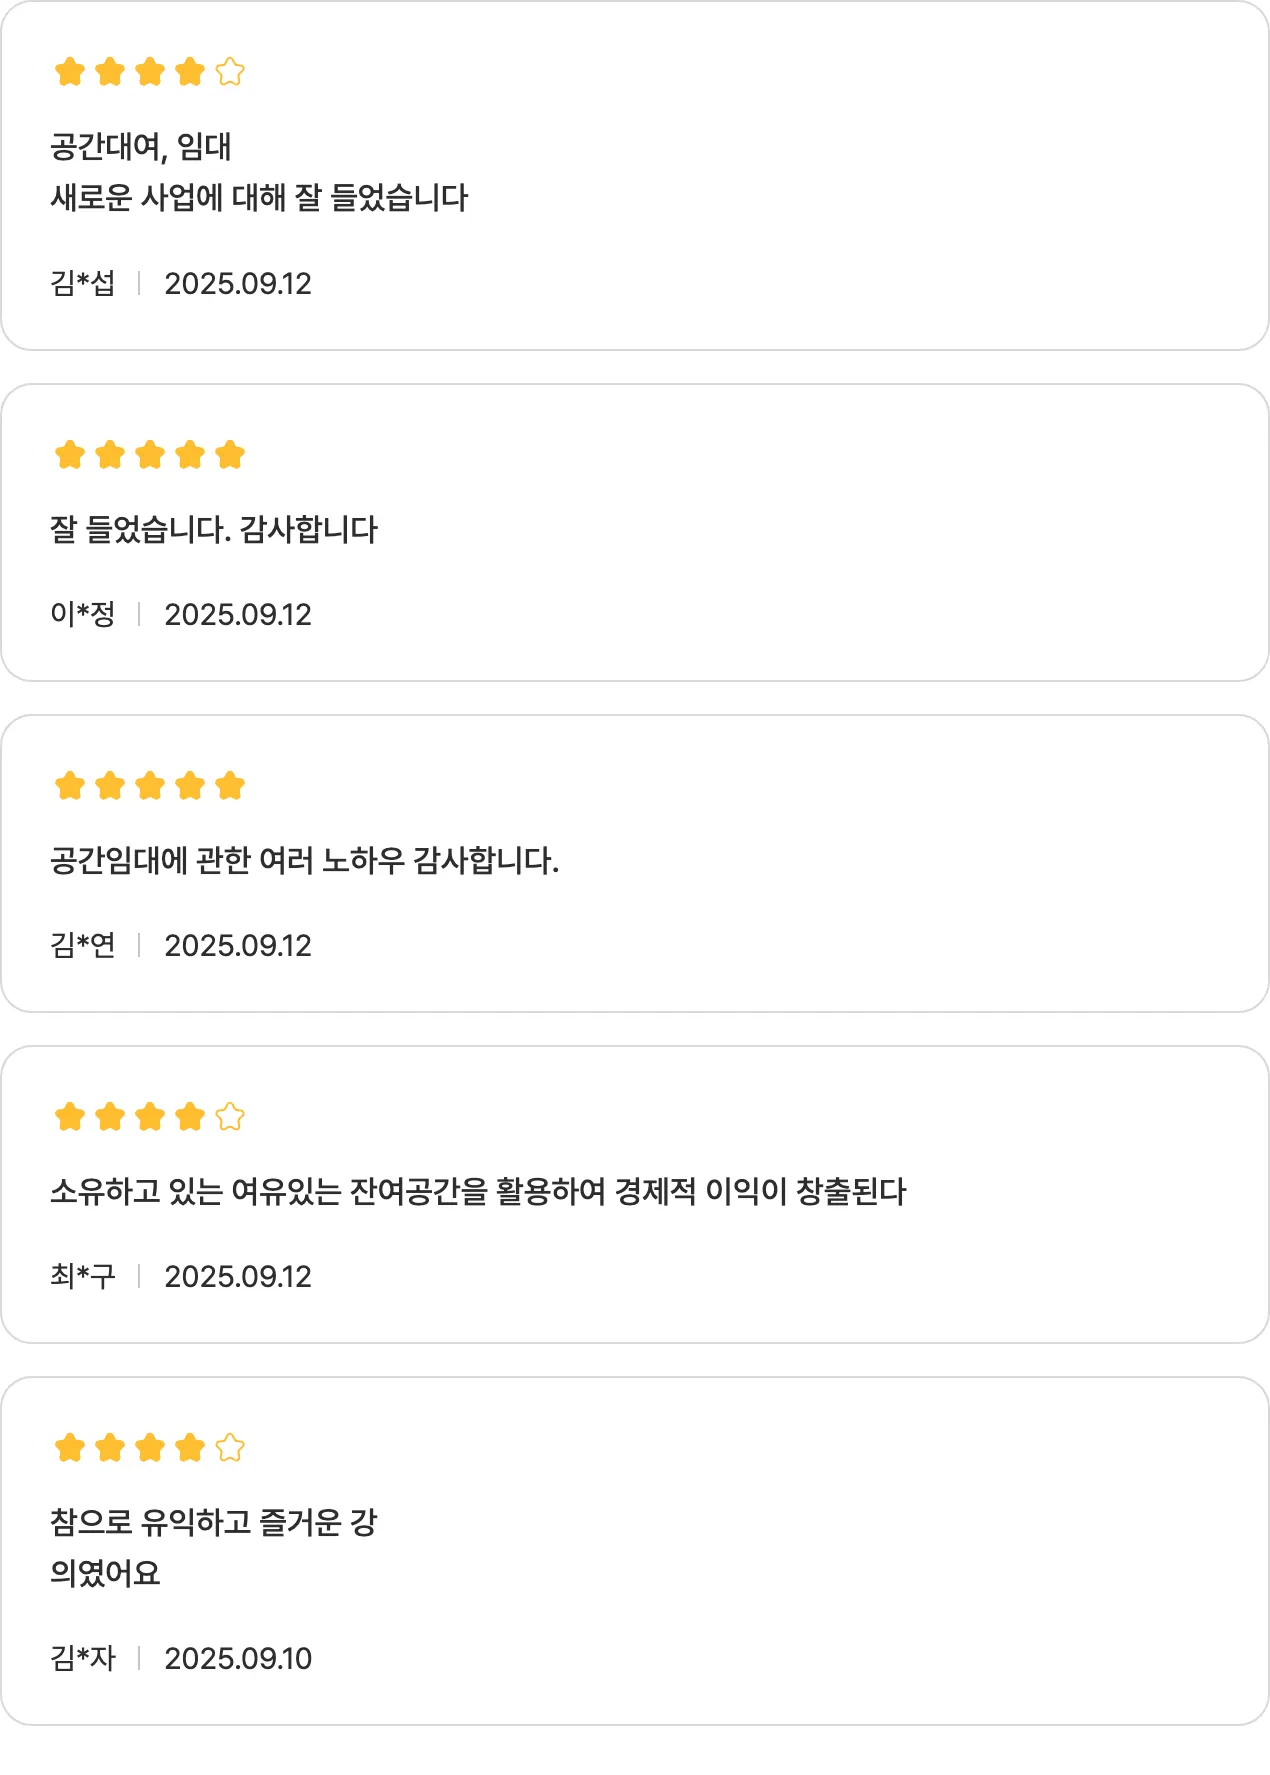The image size is (1270, 1775).
Task: Click the review text '잘 들었습니다. 감사합니다'
Action: 214,529
